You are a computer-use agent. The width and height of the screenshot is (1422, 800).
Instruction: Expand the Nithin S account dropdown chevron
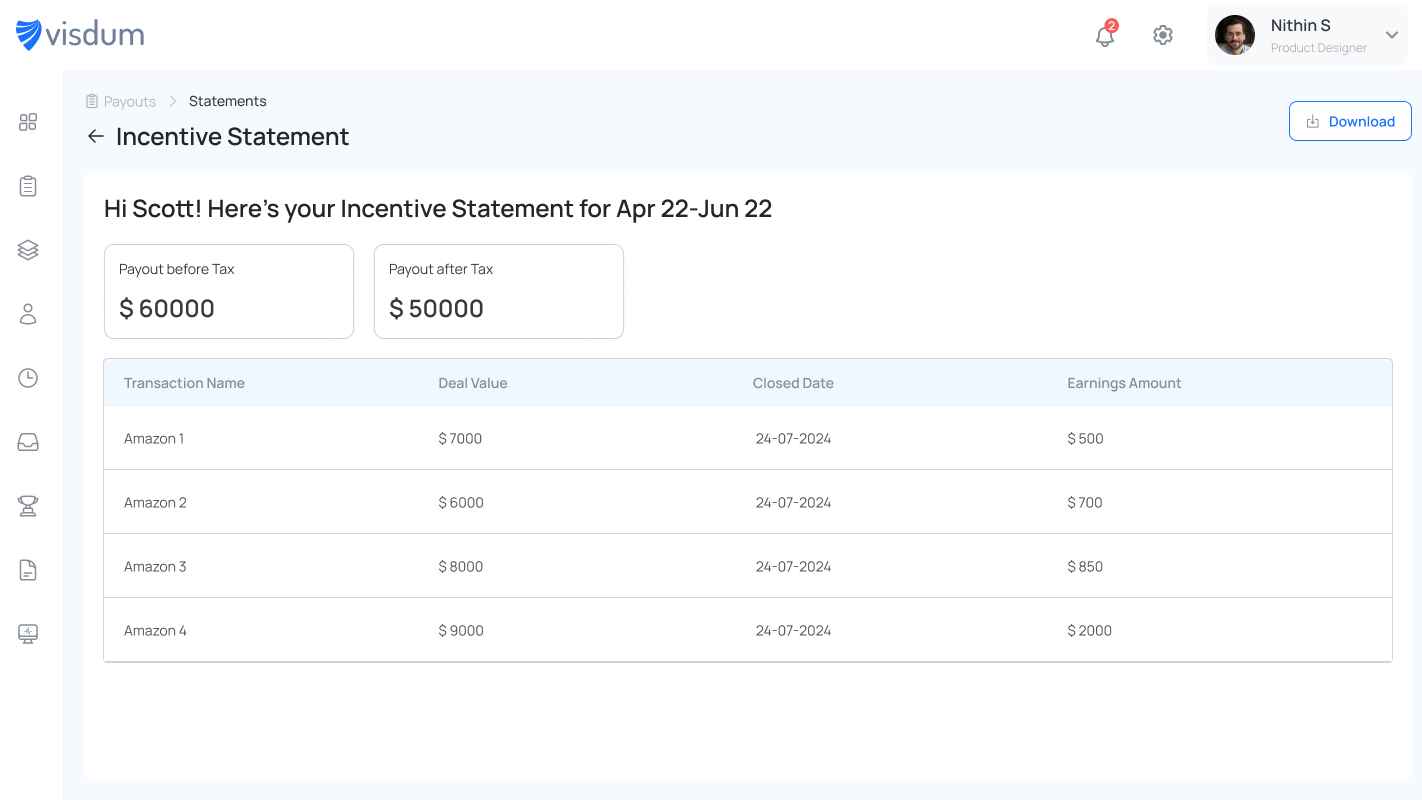click(1391, 35)
